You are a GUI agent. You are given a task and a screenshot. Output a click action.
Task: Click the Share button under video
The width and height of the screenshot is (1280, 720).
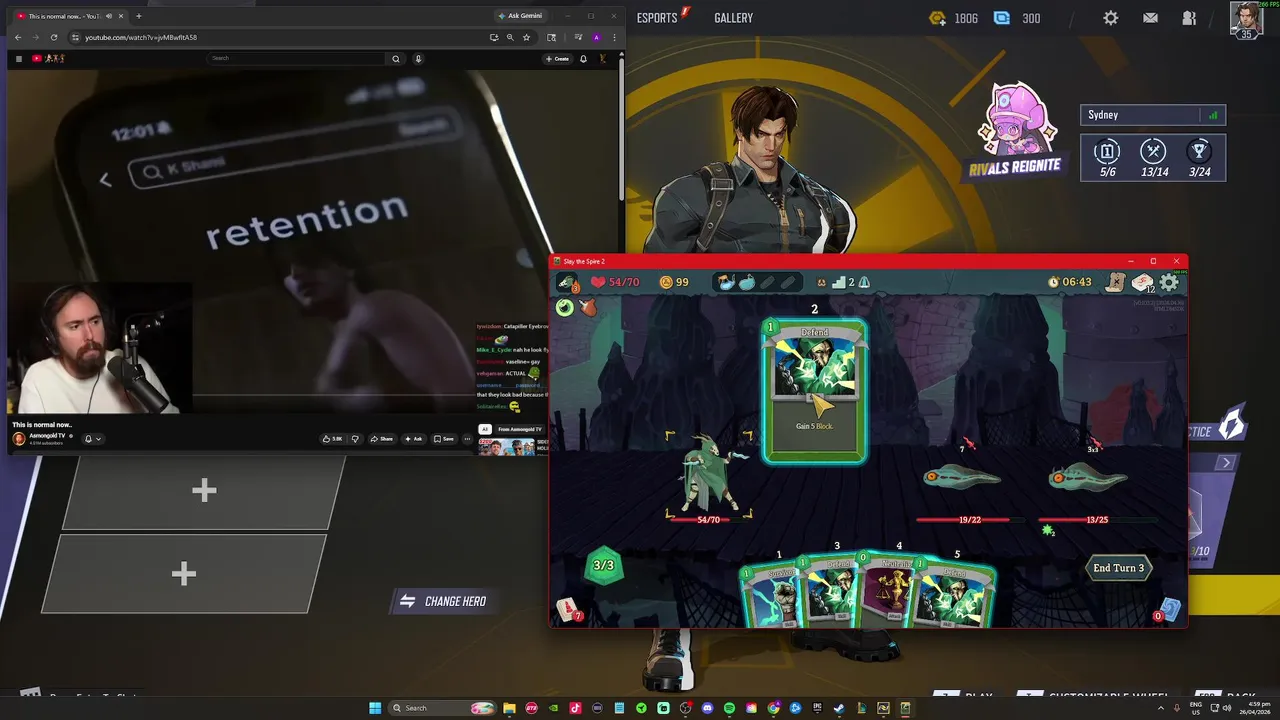tap(382, 438)
